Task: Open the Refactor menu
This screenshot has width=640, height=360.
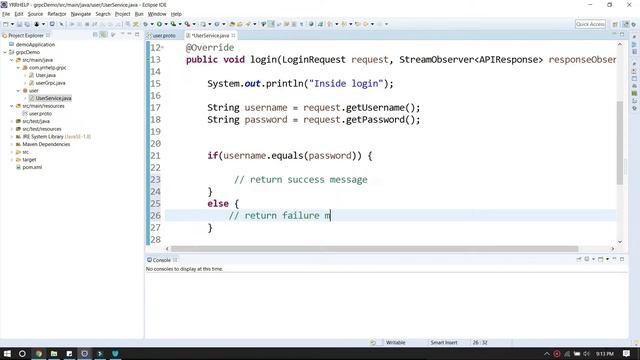Action: 57,14
